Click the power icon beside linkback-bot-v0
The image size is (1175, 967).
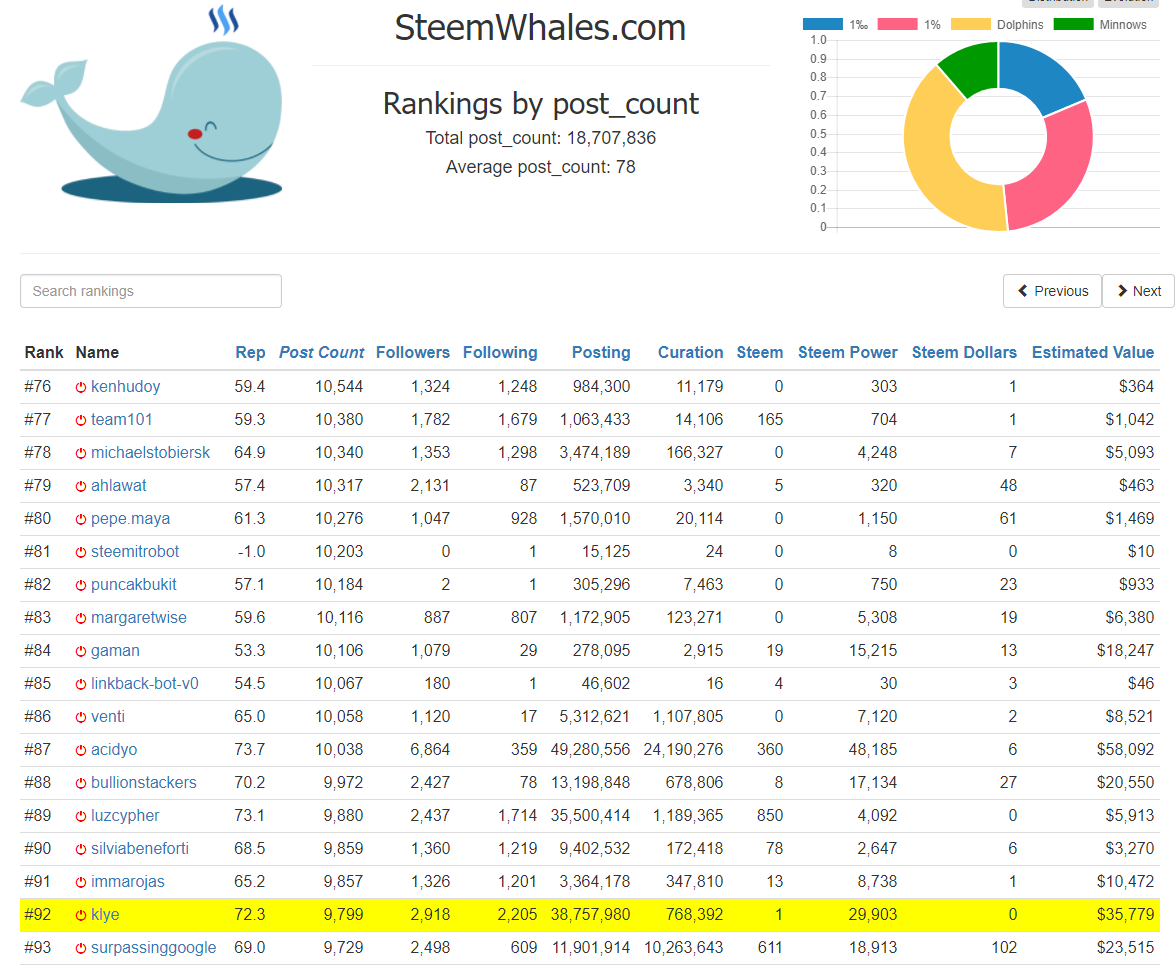coord(81,684)
